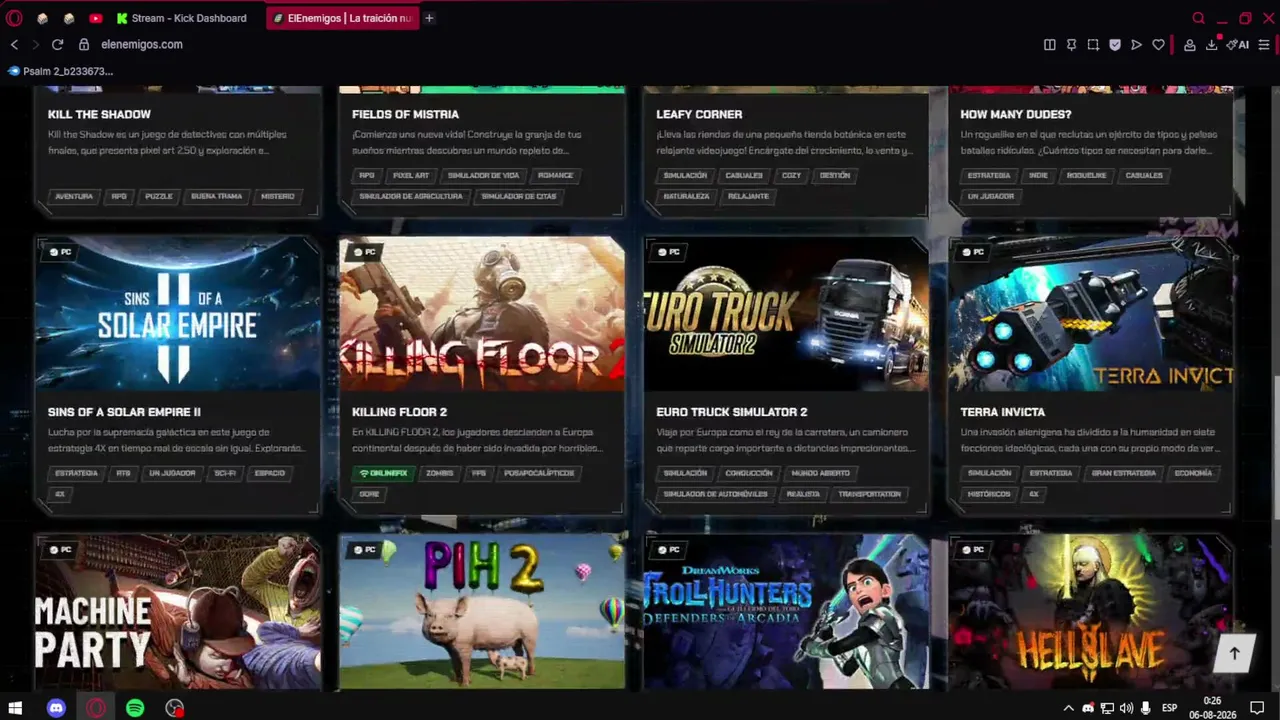Open the Psalm 2 bookmark
The image size is (1280, 720).
60,71
